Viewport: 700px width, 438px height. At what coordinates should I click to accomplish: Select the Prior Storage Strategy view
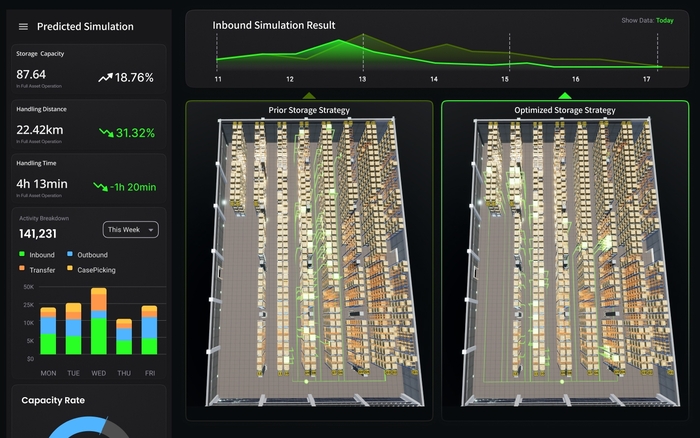click(310, 110)
